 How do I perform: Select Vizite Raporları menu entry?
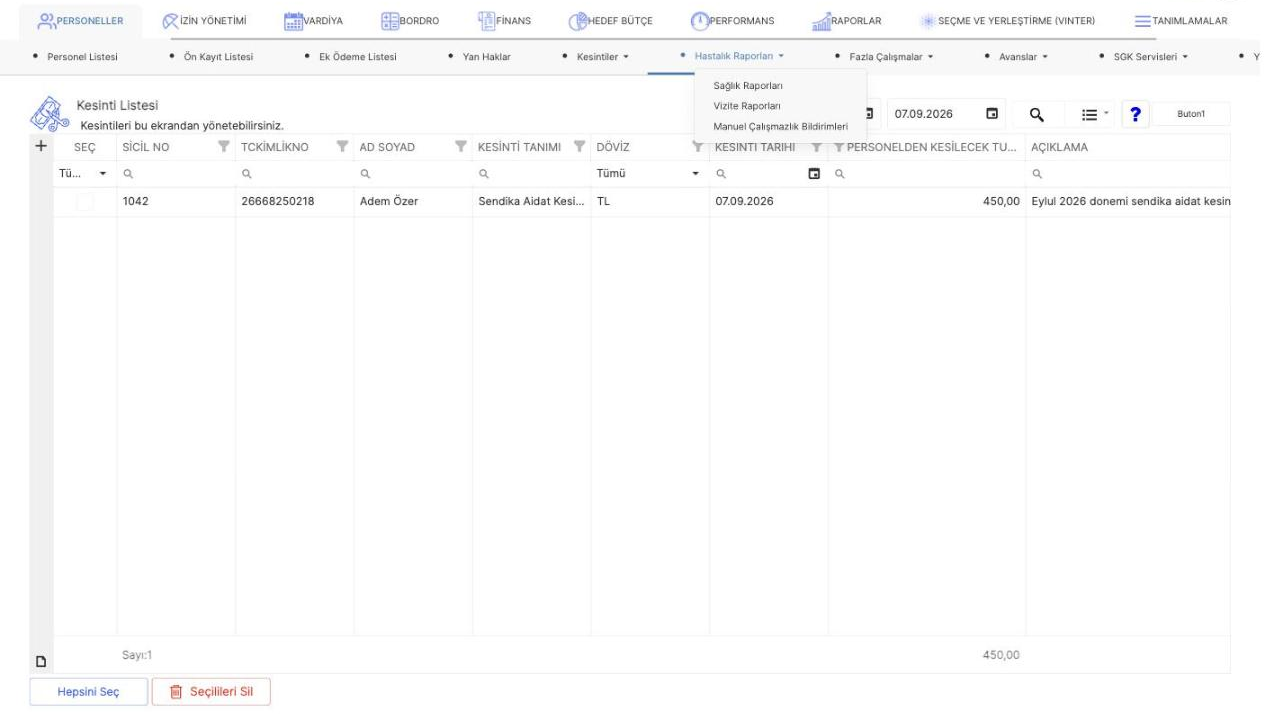[x=747, y=106]
